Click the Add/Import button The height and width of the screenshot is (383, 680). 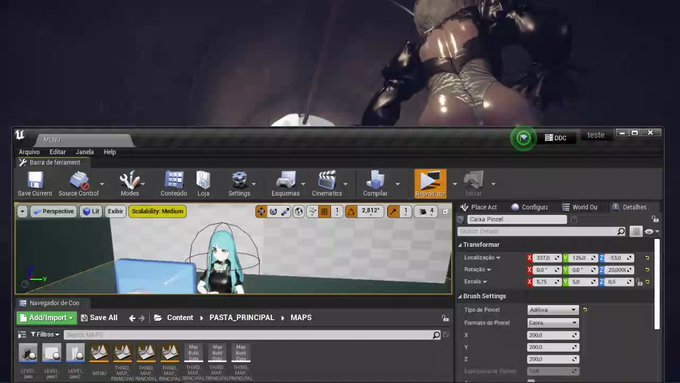click(47, 318)
